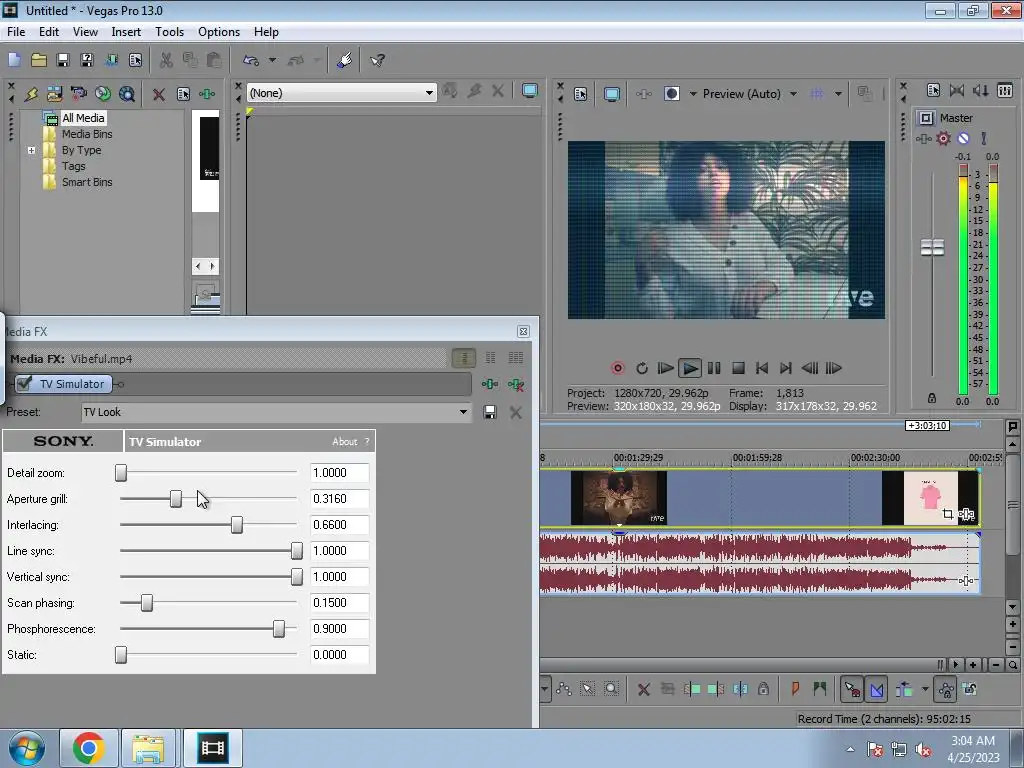Open the File menu

tap(16, 31)
